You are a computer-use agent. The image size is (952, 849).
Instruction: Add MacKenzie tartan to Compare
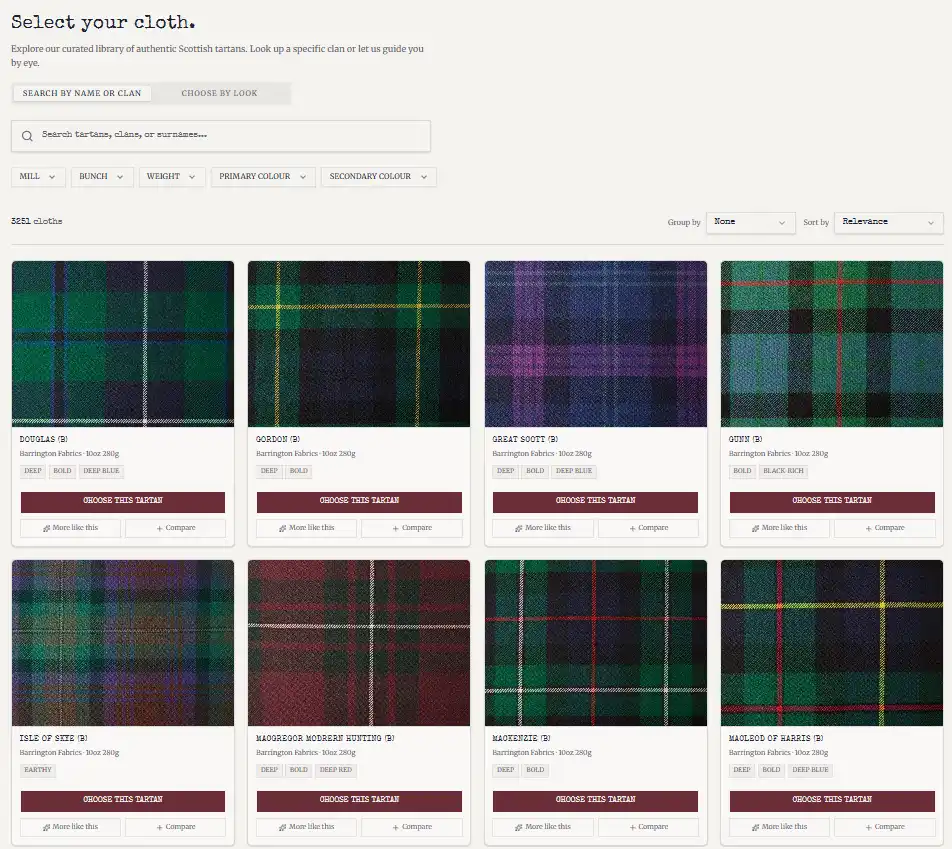(x=648, y=827)
